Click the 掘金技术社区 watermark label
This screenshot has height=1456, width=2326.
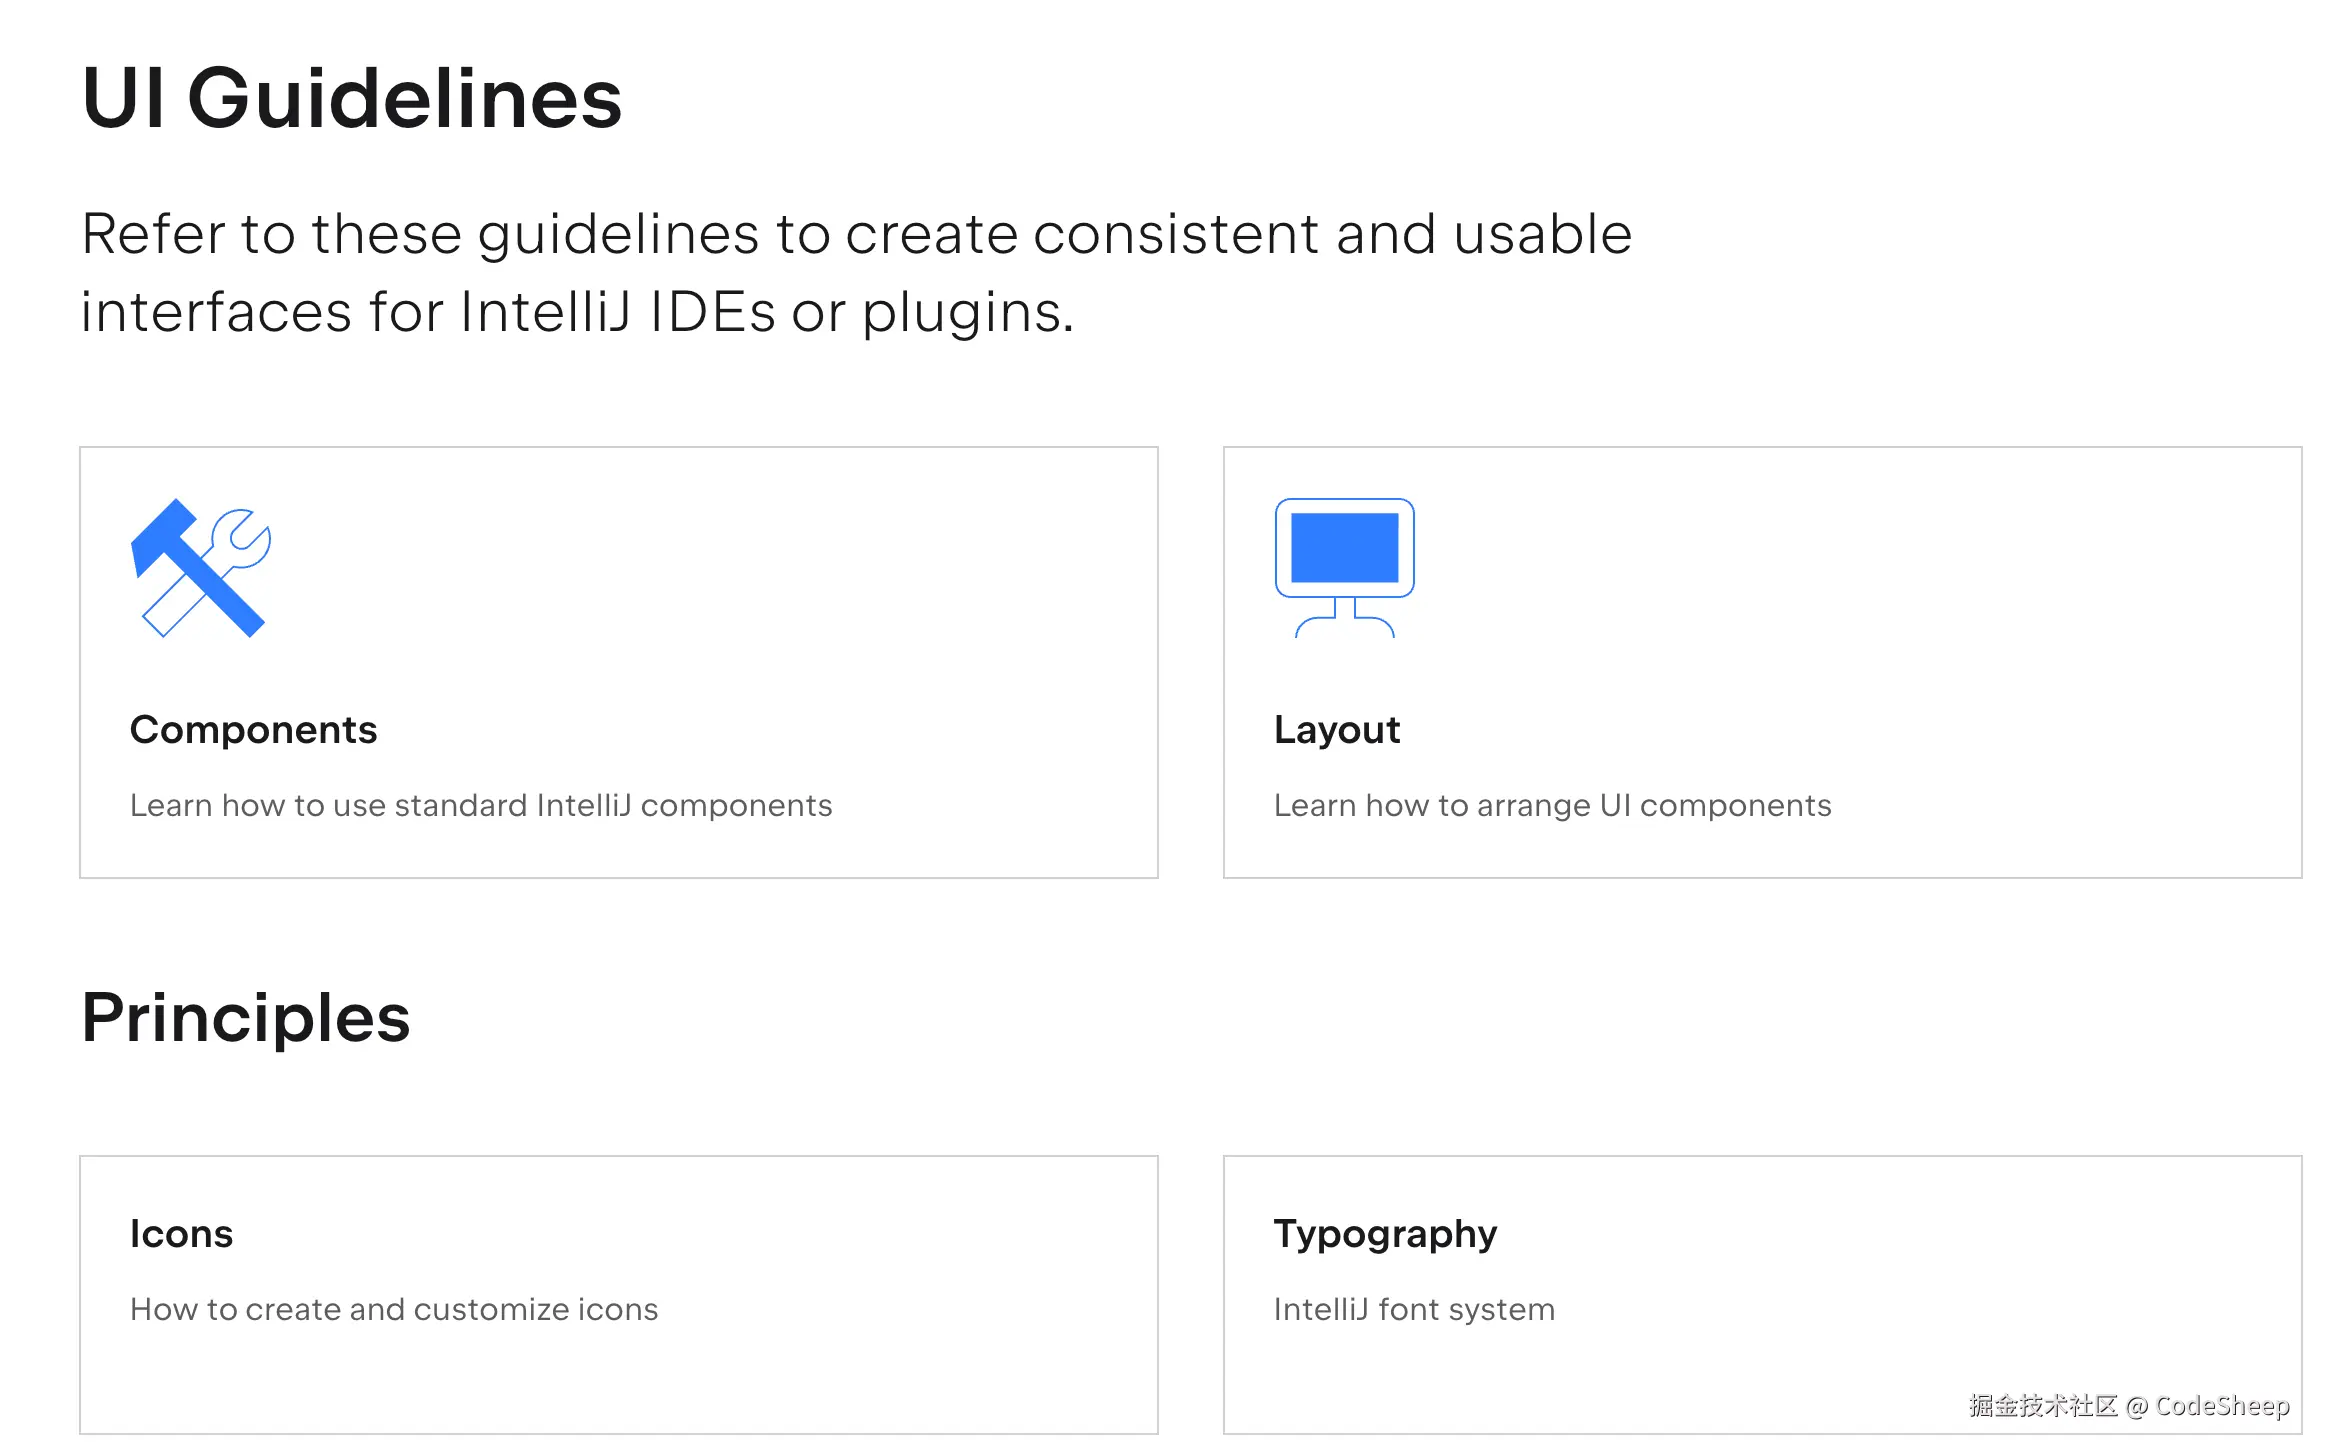click(2043, 1406)
